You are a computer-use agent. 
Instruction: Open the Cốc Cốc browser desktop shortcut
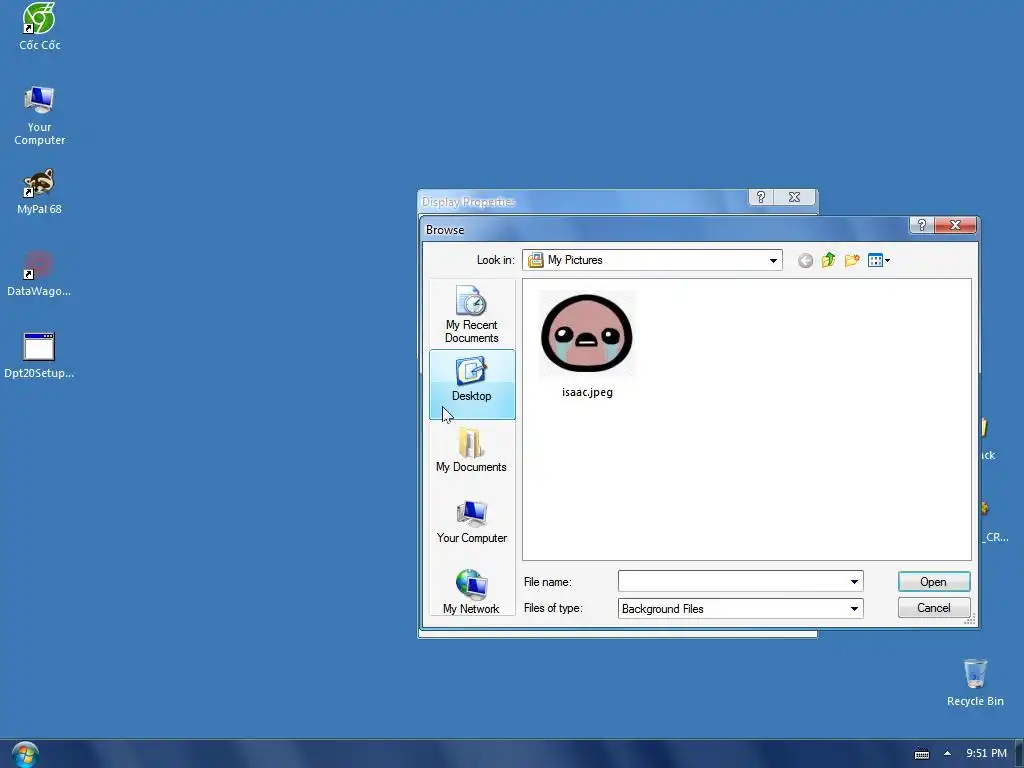39,26
